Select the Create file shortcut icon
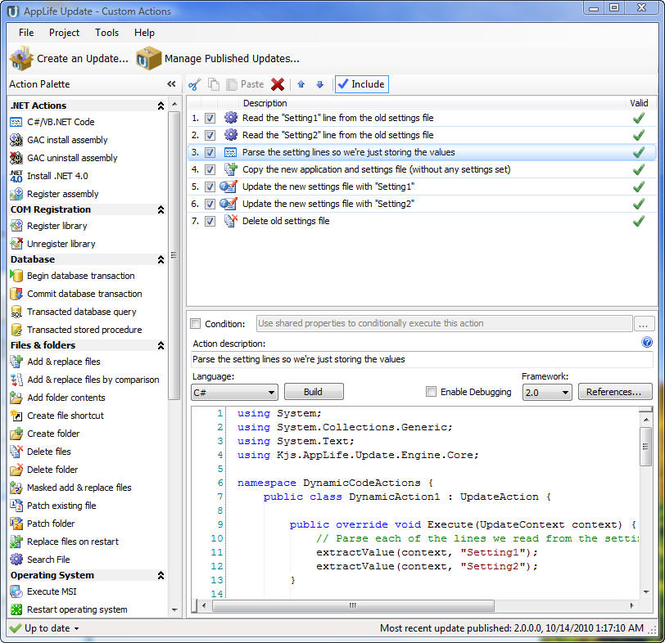This screenshot has height=643, width=665. click(x=16, y=416)
